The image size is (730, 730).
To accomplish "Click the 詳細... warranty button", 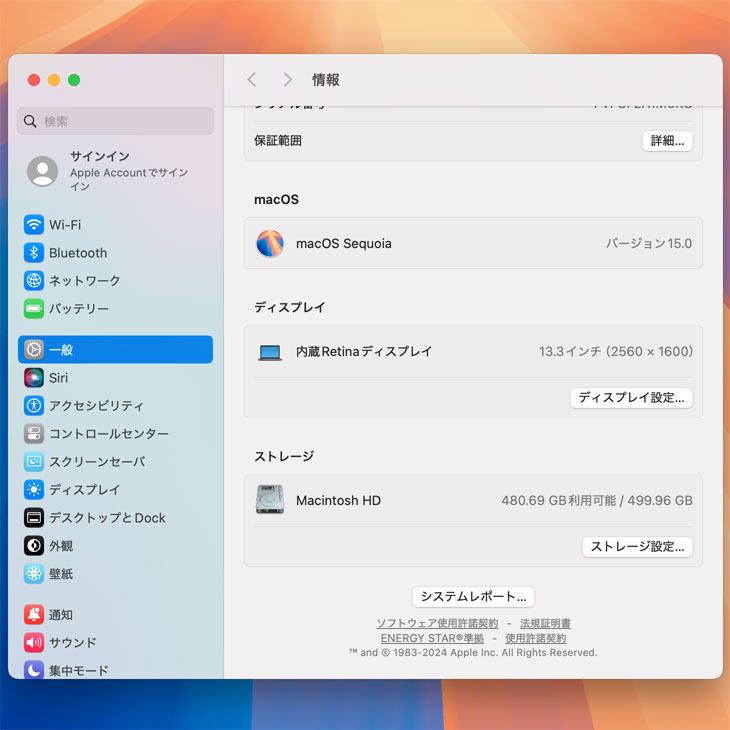I will tap(667, 141).
